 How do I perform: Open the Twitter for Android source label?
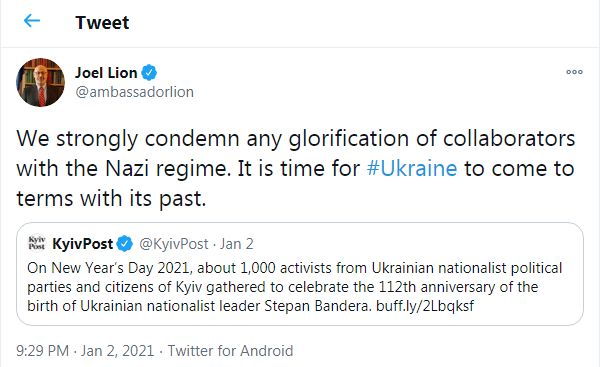pos(230,351)
